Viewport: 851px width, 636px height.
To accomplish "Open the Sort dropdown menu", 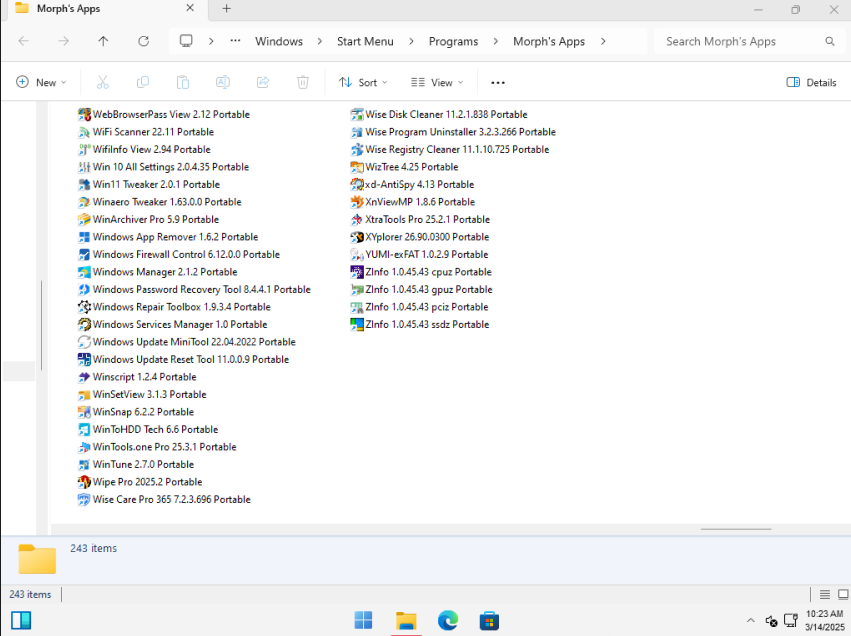I will (x=363, y=82).
